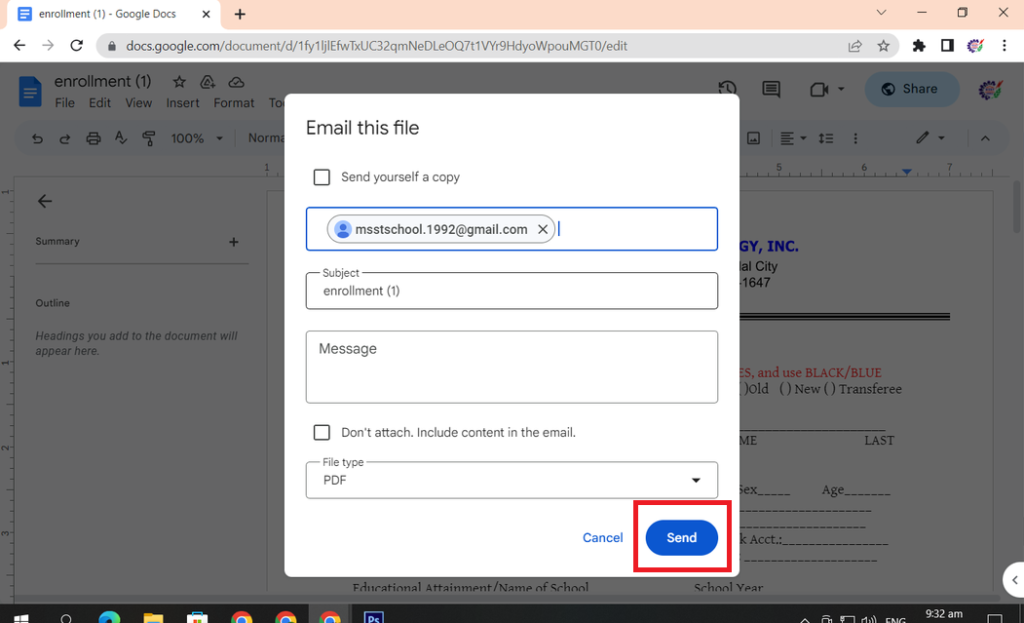Remove the msstschool.1992@gmail.com recipient chip
1024x623 pixels.
click(542, 230)
